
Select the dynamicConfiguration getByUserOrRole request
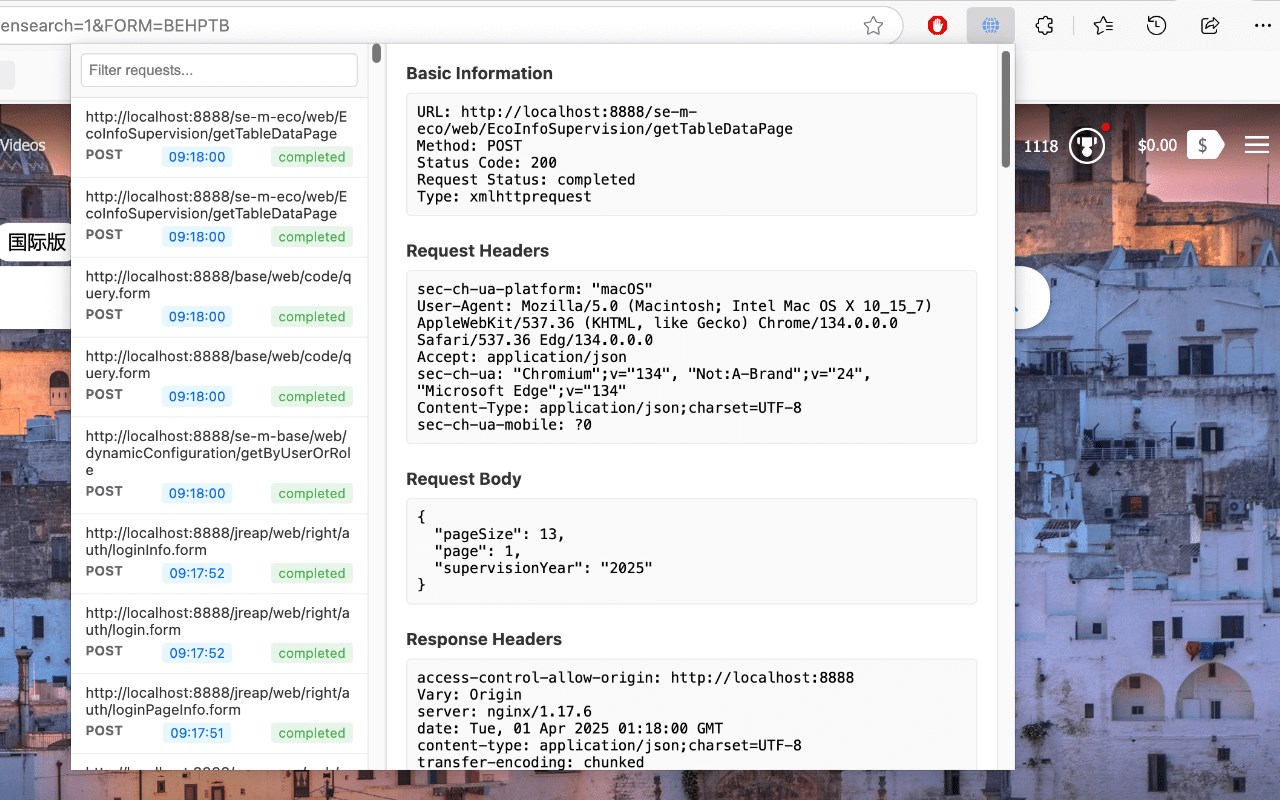[219, 466]
